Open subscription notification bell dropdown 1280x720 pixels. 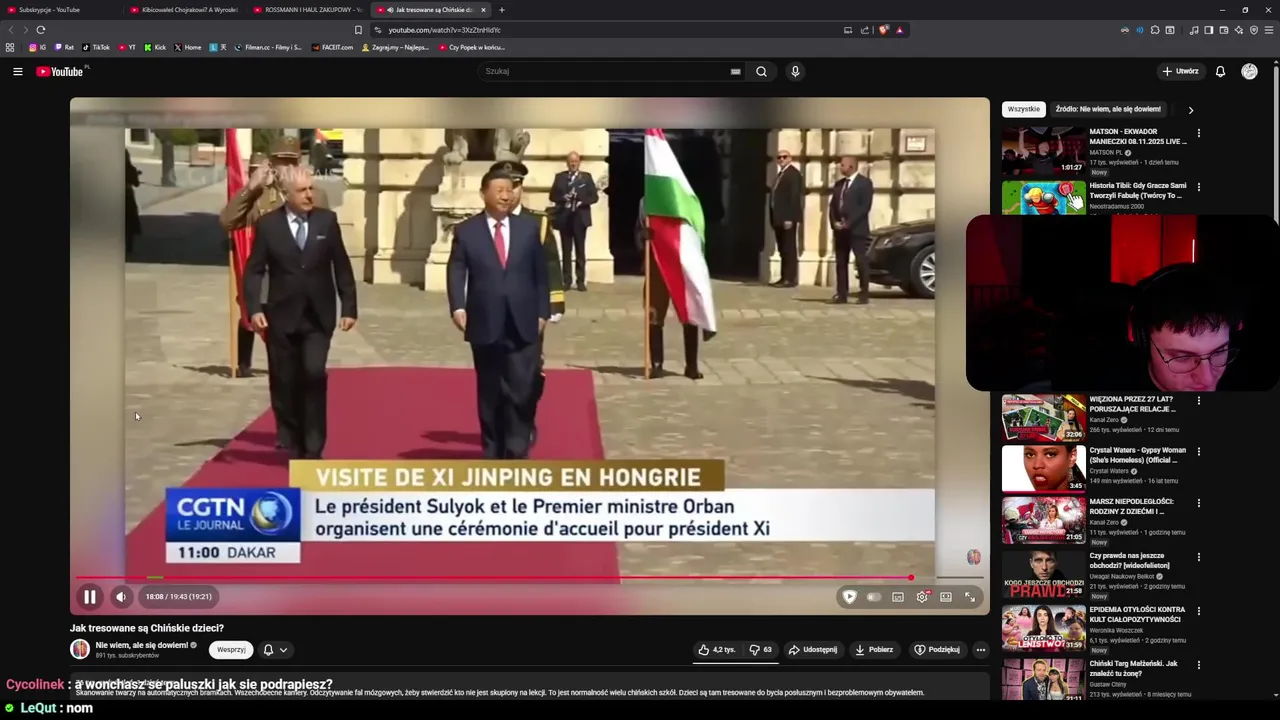275,650
